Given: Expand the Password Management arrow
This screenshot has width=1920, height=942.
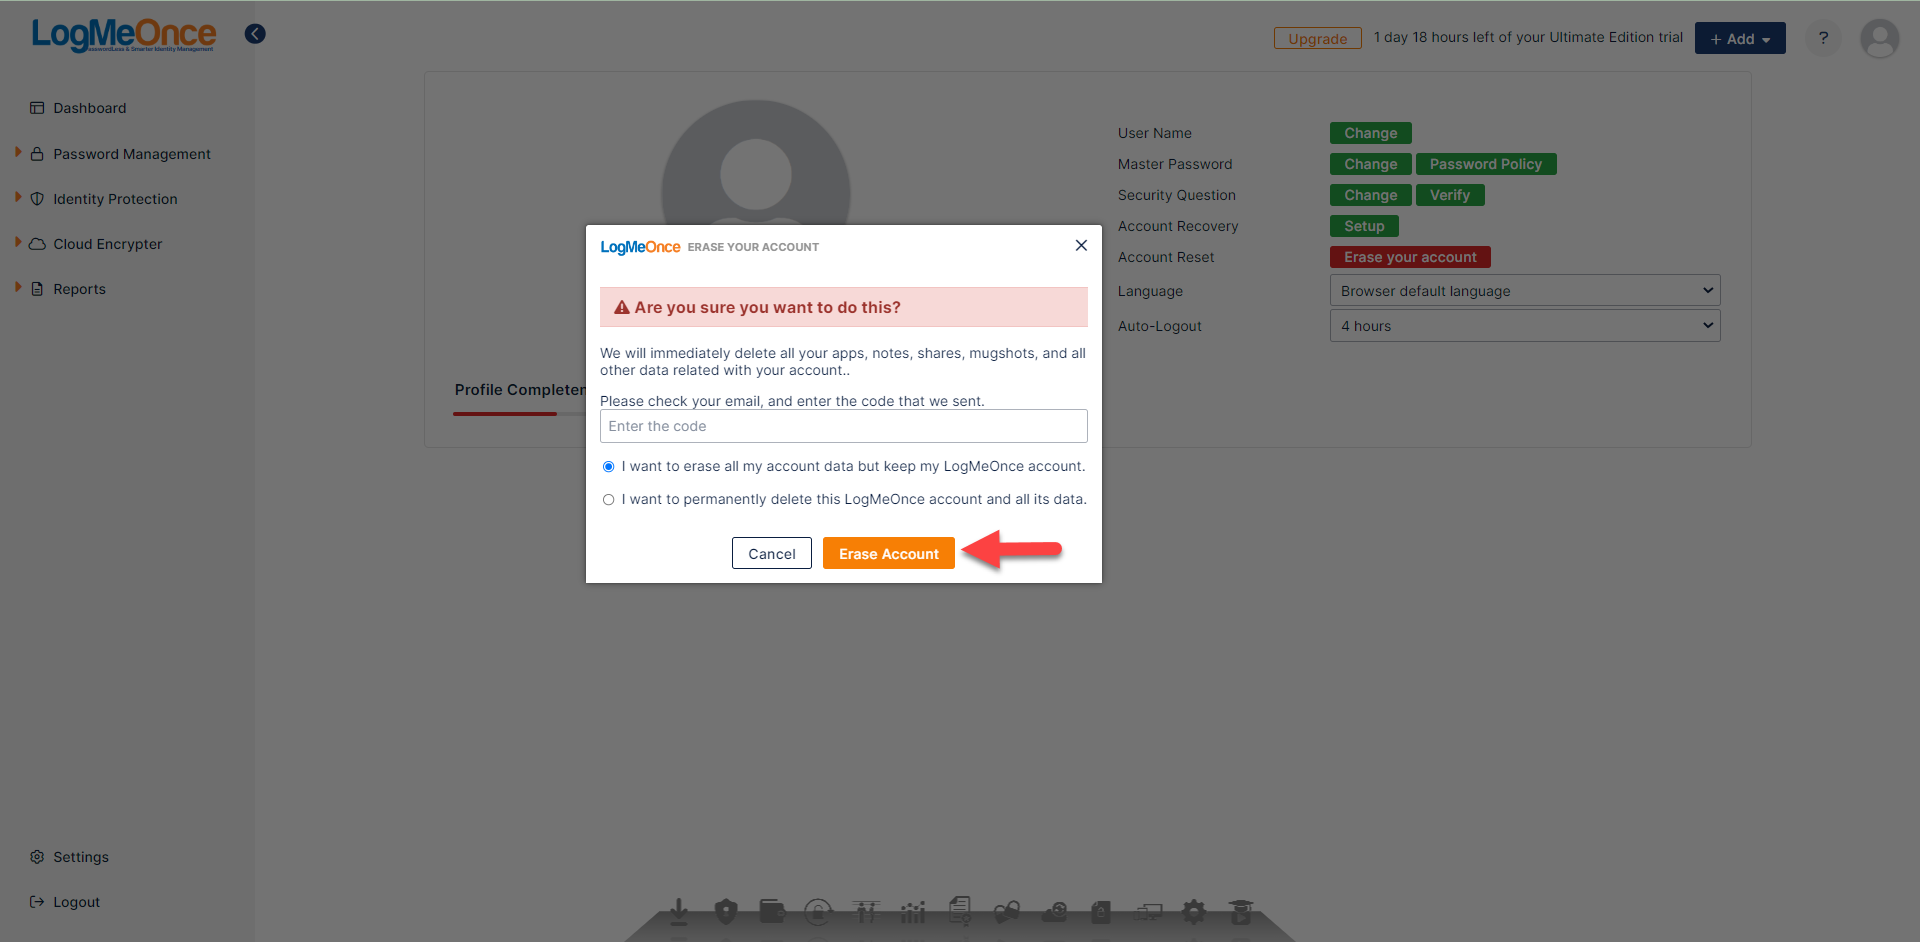Looking at the screenshot, I should (18, 152).
